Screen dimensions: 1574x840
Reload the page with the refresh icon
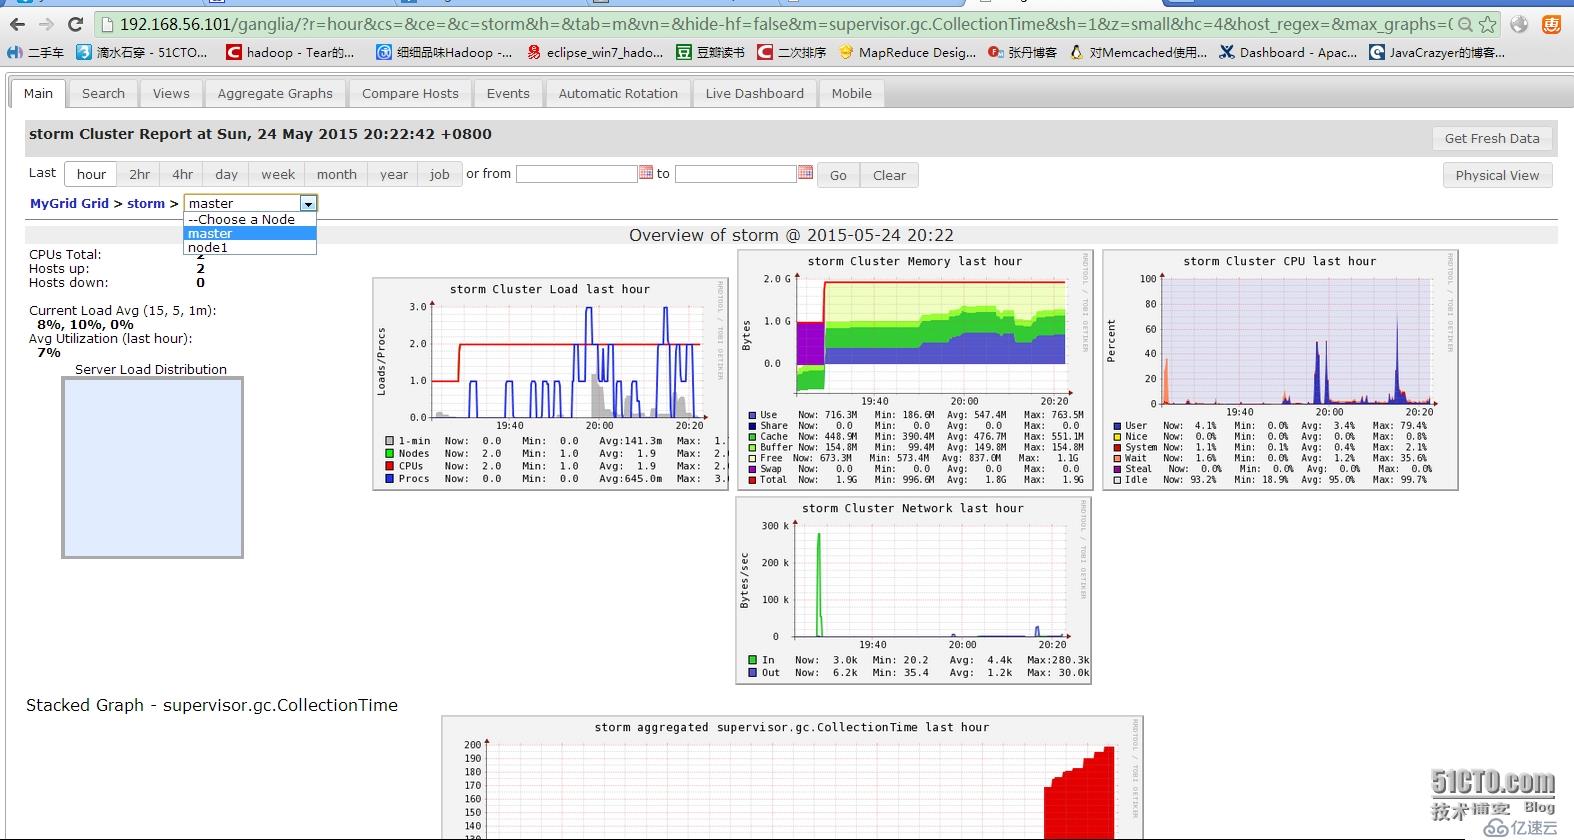pyautogui.click(x=75, y=24)
